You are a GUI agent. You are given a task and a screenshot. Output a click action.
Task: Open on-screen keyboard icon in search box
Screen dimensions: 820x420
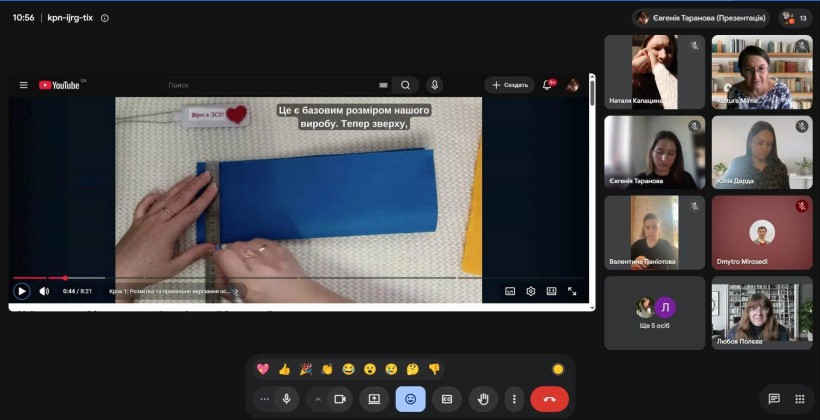pyautogui.click(x=383, y=85)
